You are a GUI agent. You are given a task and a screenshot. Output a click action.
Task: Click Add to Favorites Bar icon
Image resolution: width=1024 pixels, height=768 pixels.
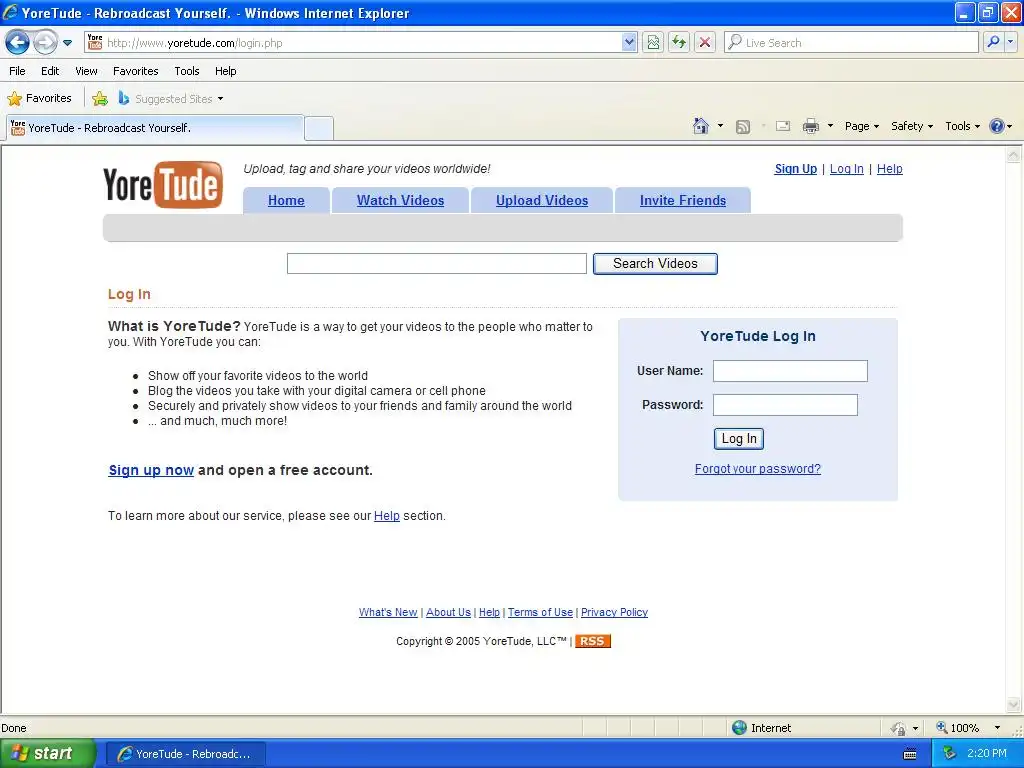coord(100,99)
